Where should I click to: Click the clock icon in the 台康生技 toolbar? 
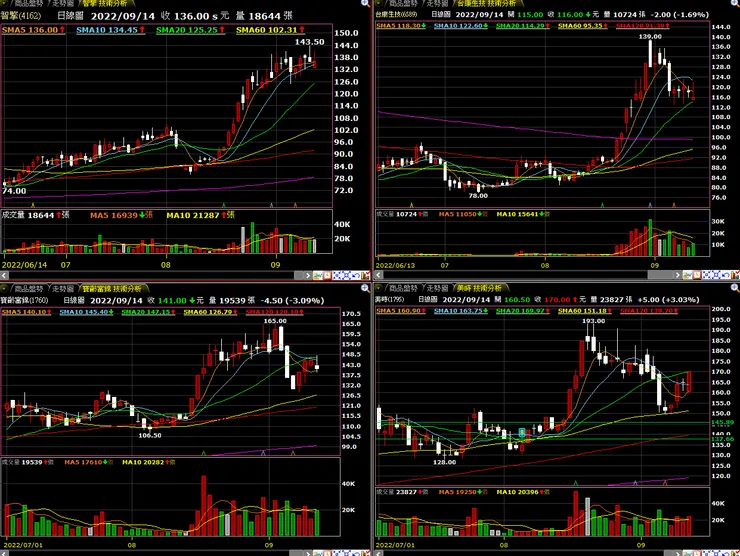tap(697, 275)
